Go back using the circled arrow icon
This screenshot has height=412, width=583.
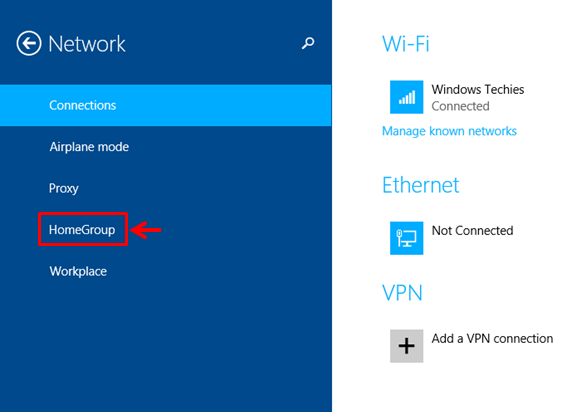click(29, 43)
